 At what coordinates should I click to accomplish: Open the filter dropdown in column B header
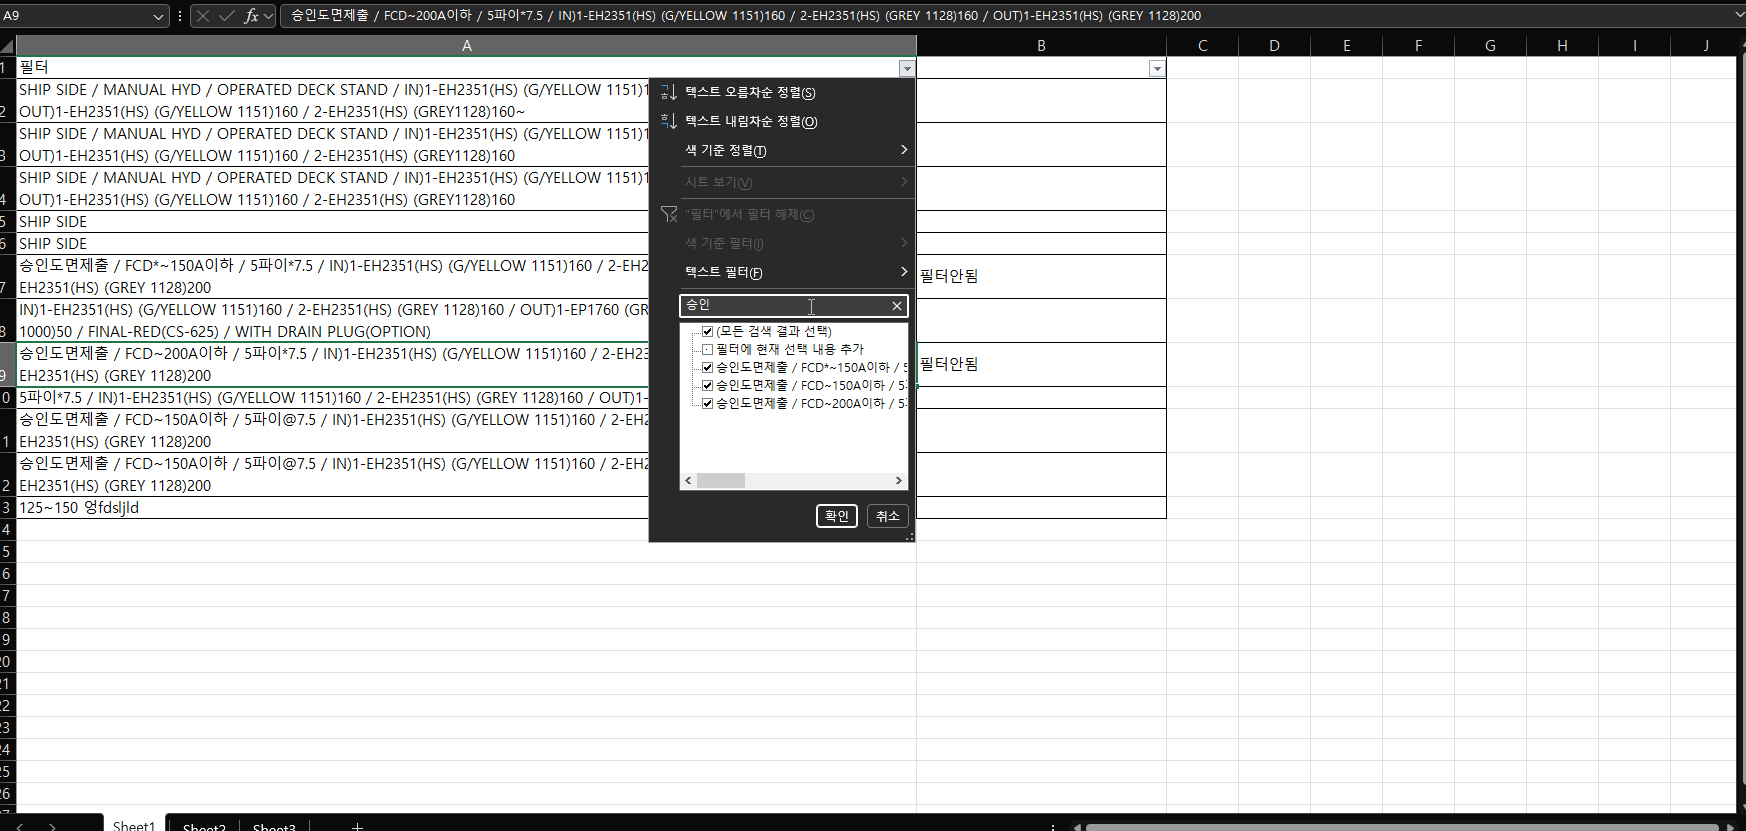click(x=1157, y=69)
